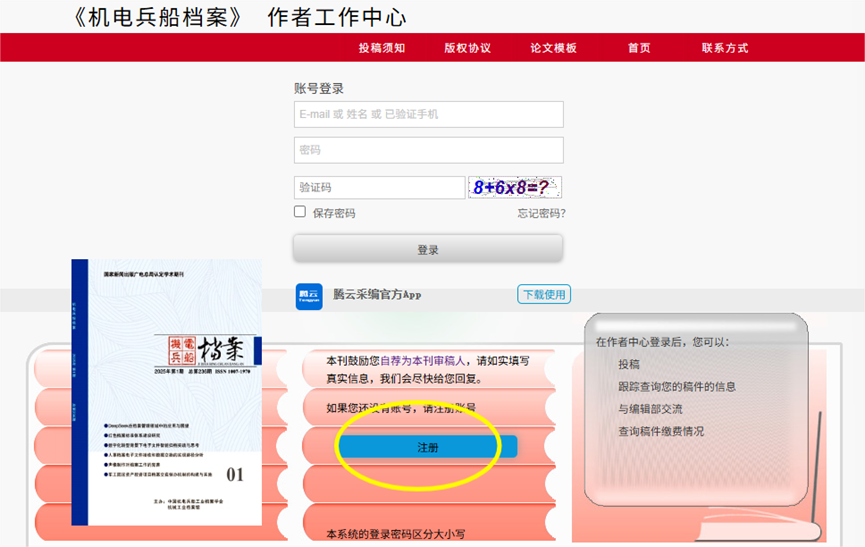The image size is (865, 547).
Task: Open the 忘记密码? link
Action: pos(541,213)
